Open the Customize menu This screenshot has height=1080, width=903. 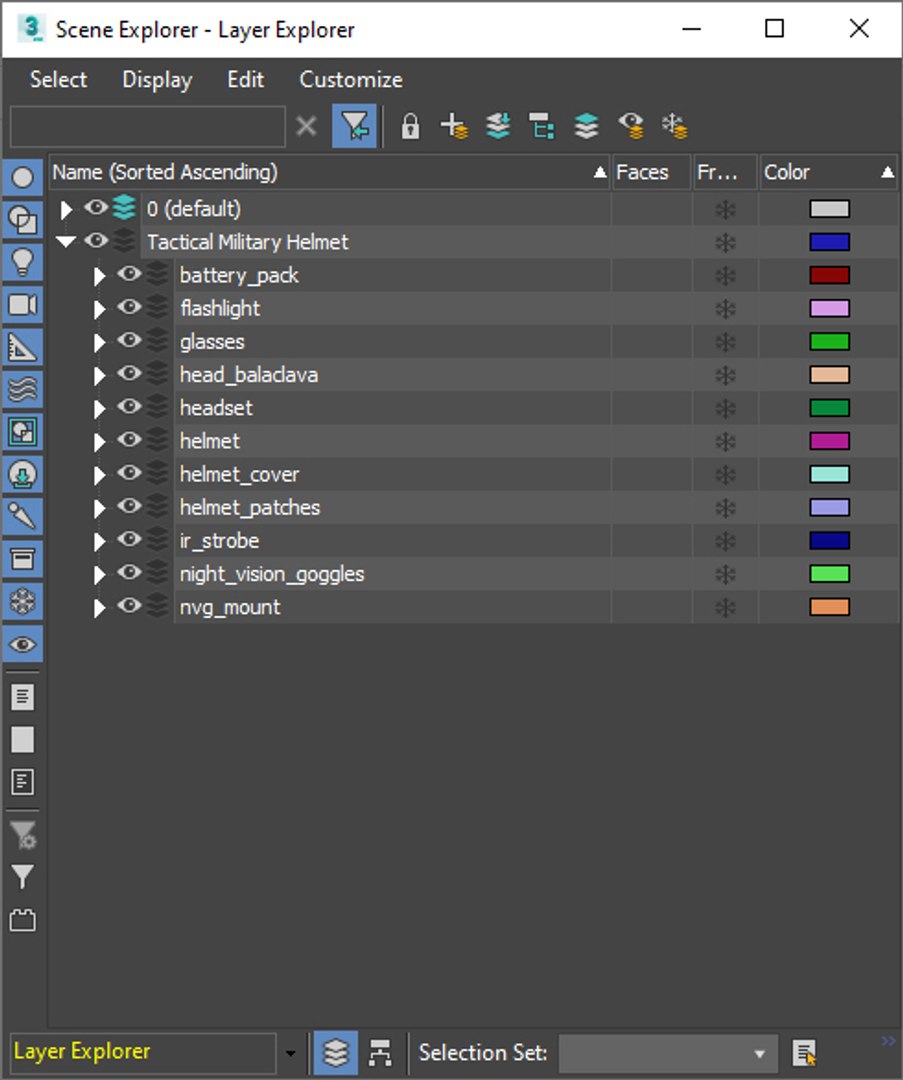(351, 80)
